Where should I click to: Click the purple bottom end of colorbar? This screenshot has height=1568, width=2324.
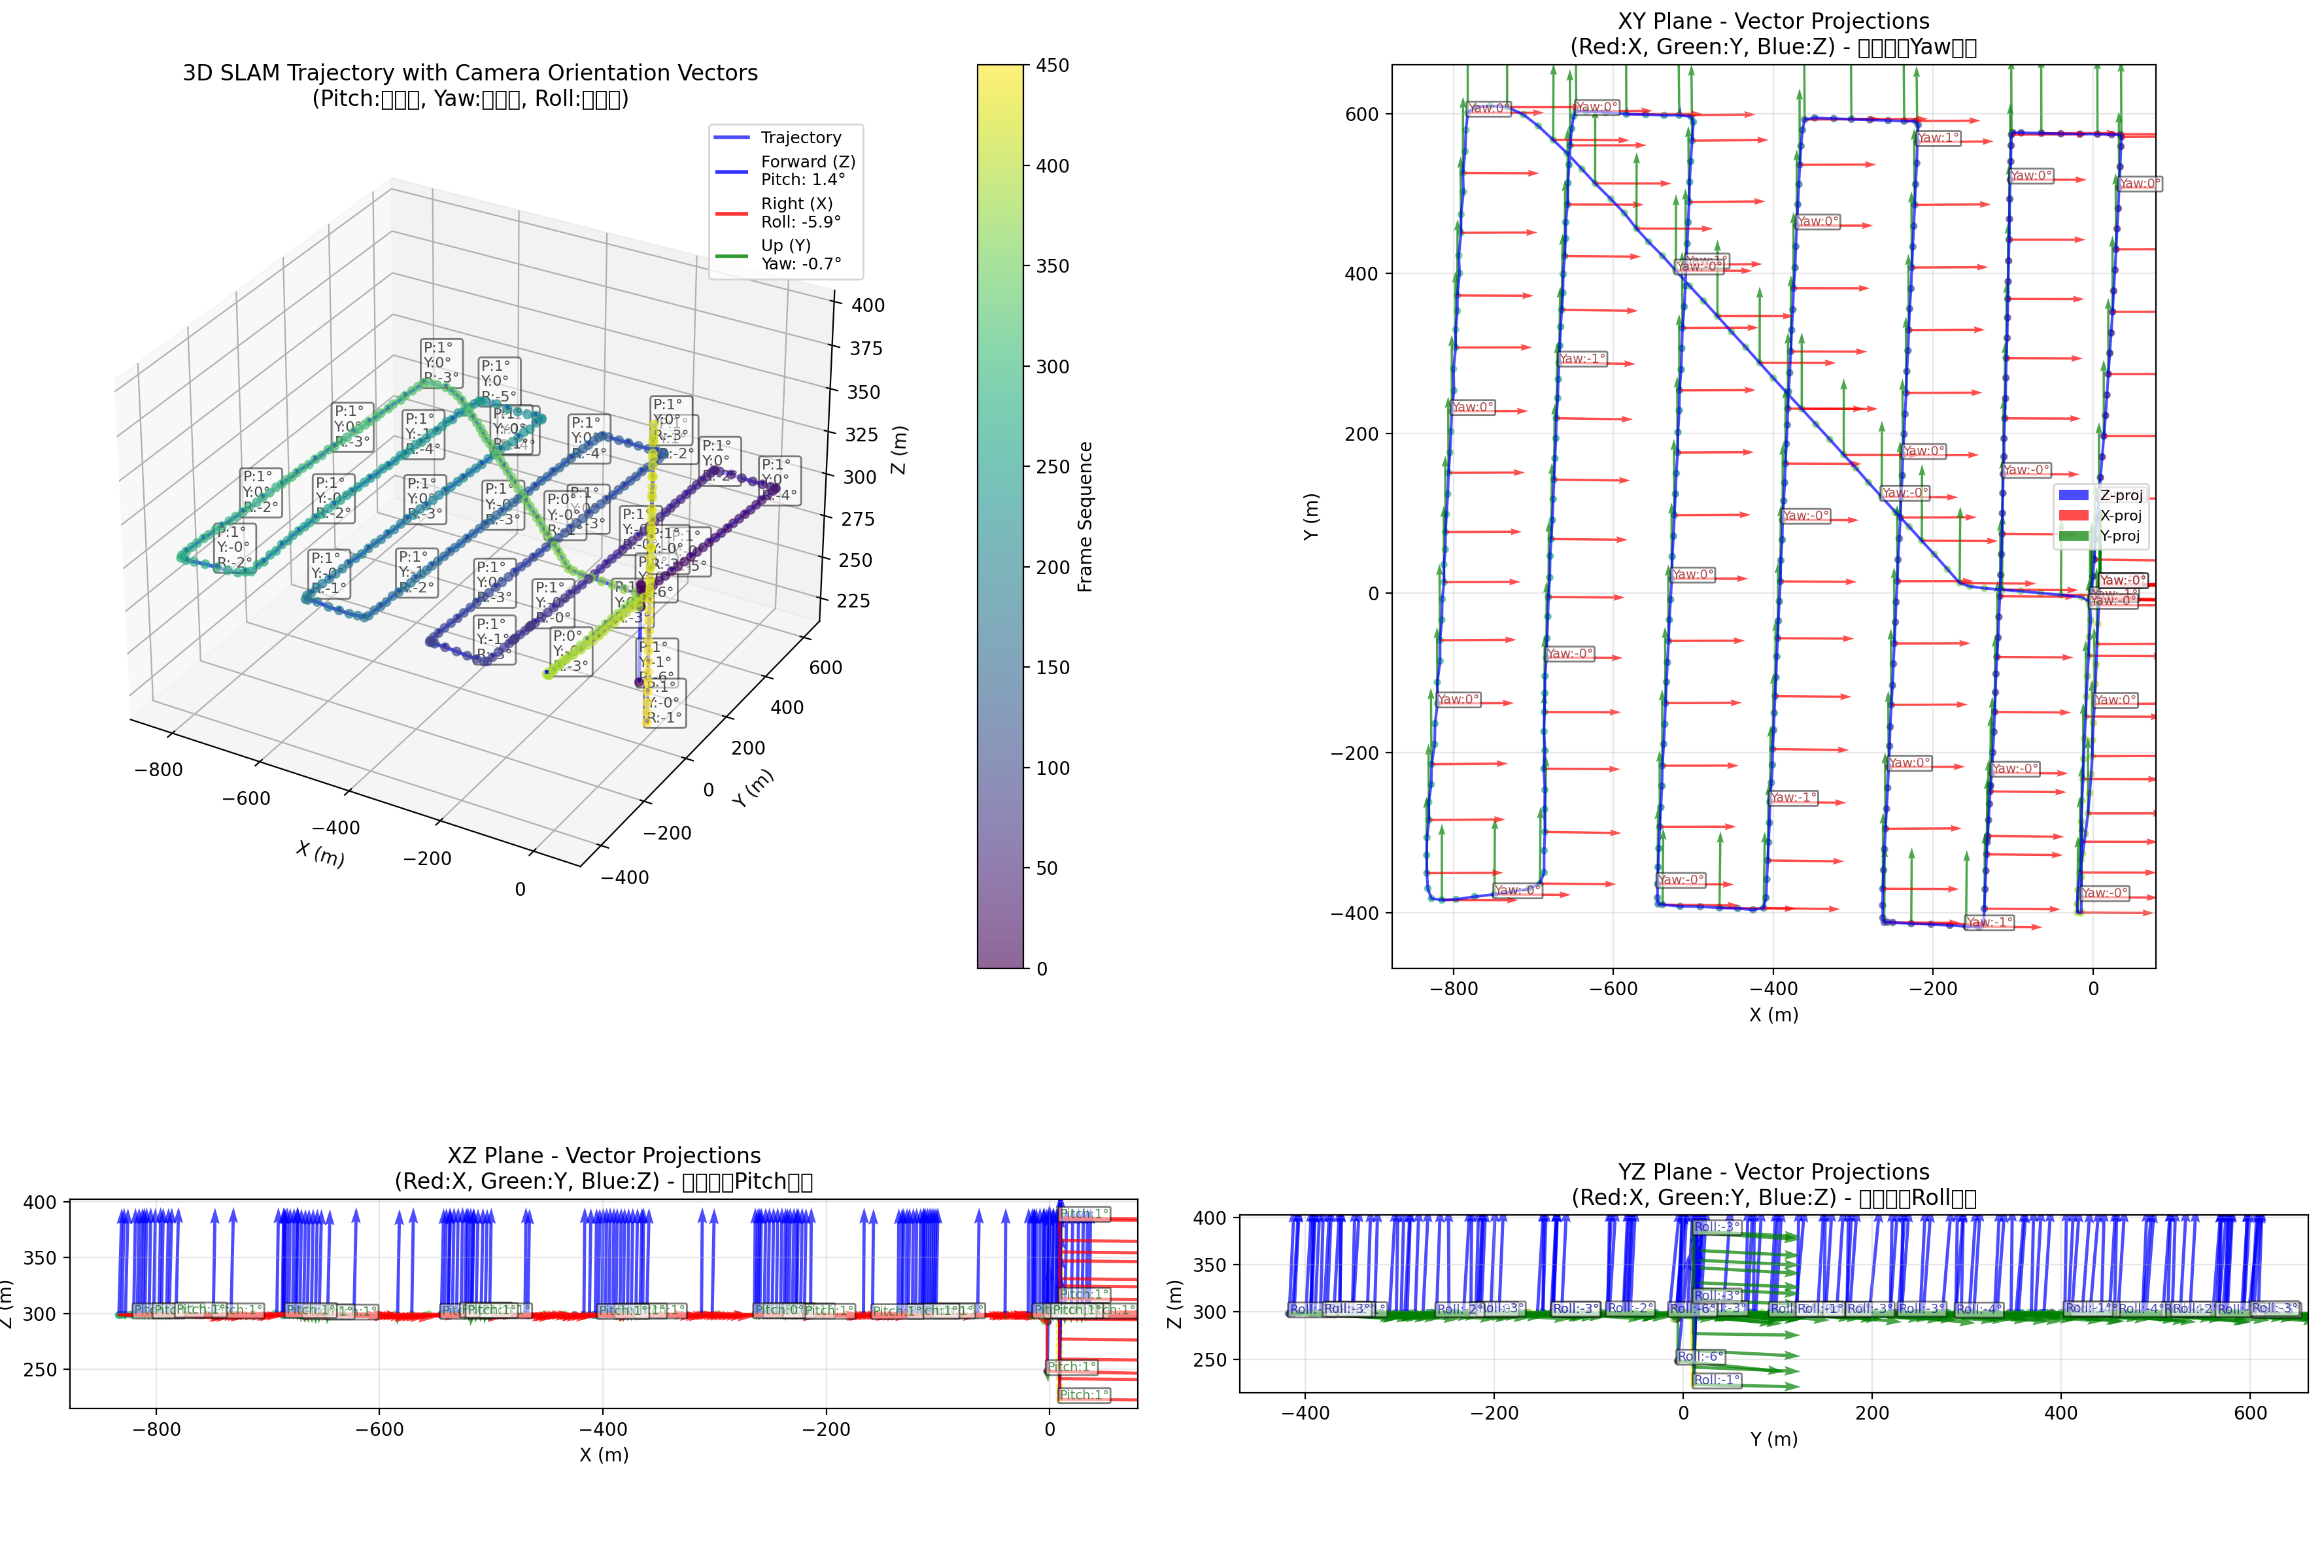(1000, 960)
